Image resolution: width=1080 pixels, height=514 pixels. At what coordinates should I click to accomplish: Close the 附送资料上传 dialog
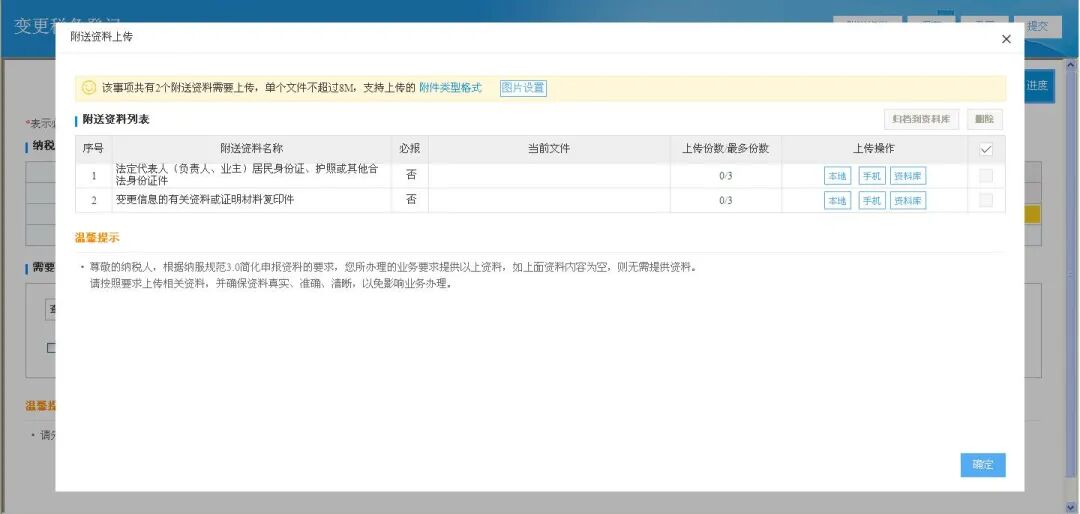coord(1006,39)
